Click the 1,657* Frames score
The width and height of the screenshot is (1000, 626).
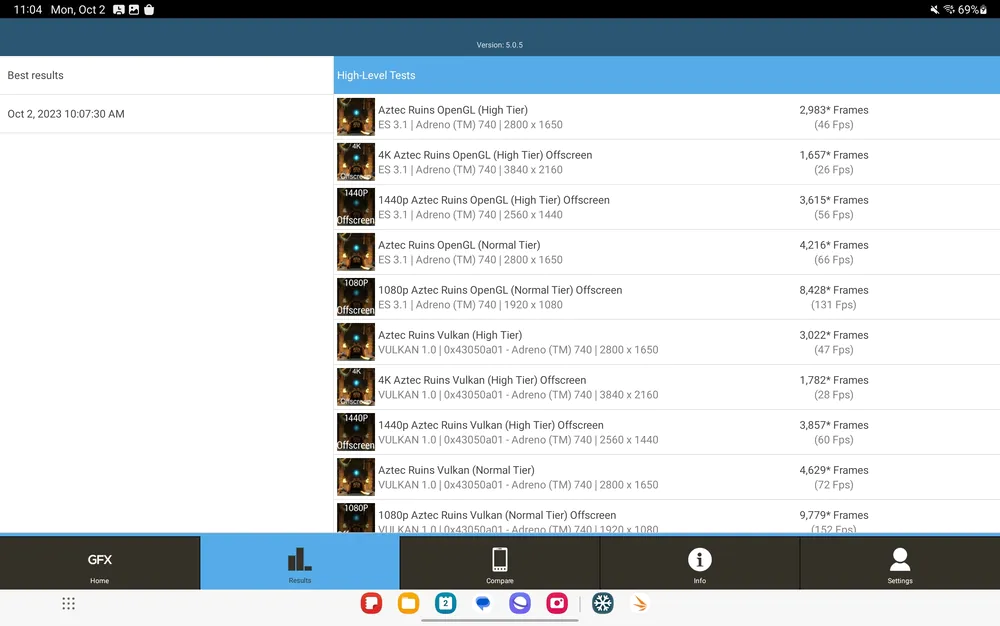pos(834,155)
